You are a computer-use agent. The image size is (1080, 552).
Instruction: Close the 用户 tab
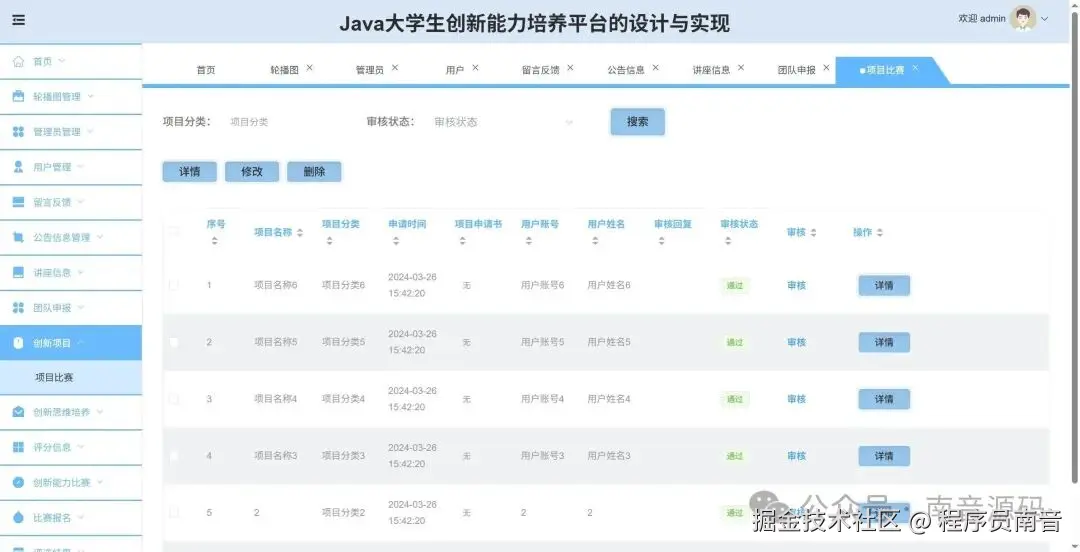(475, 68)
